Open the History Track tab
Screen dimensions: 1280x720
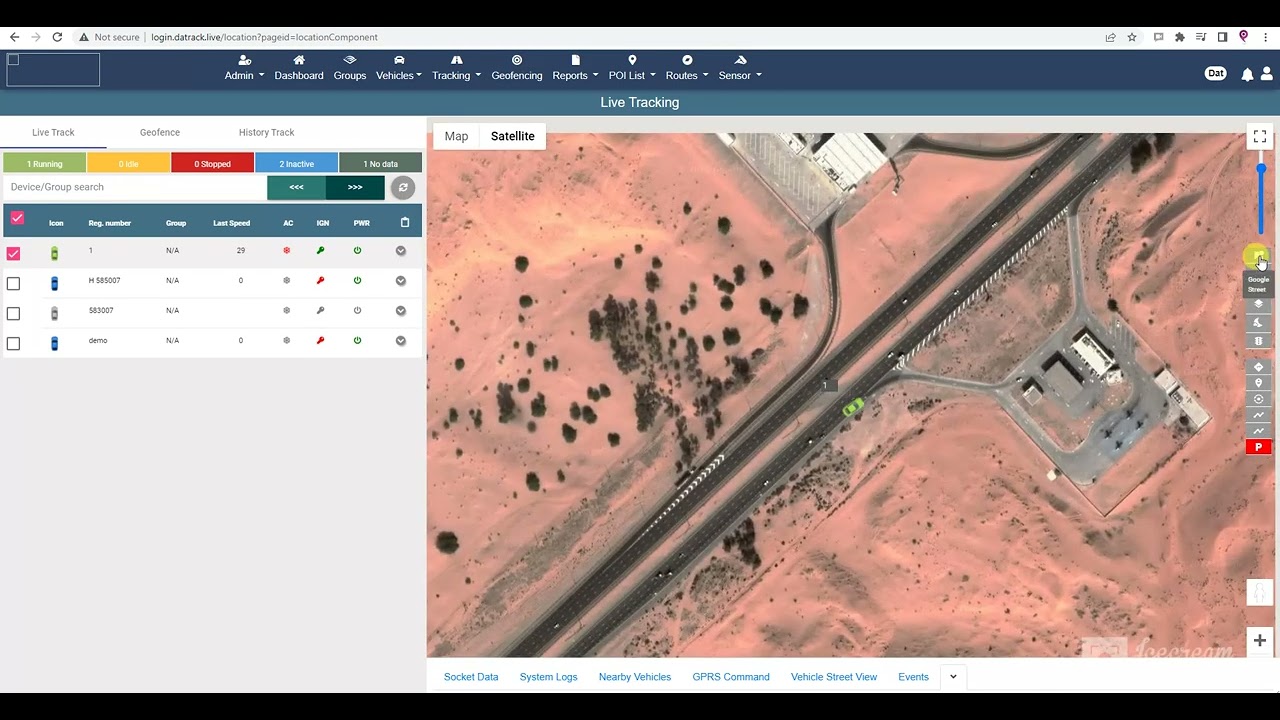(x=267, y=132)
